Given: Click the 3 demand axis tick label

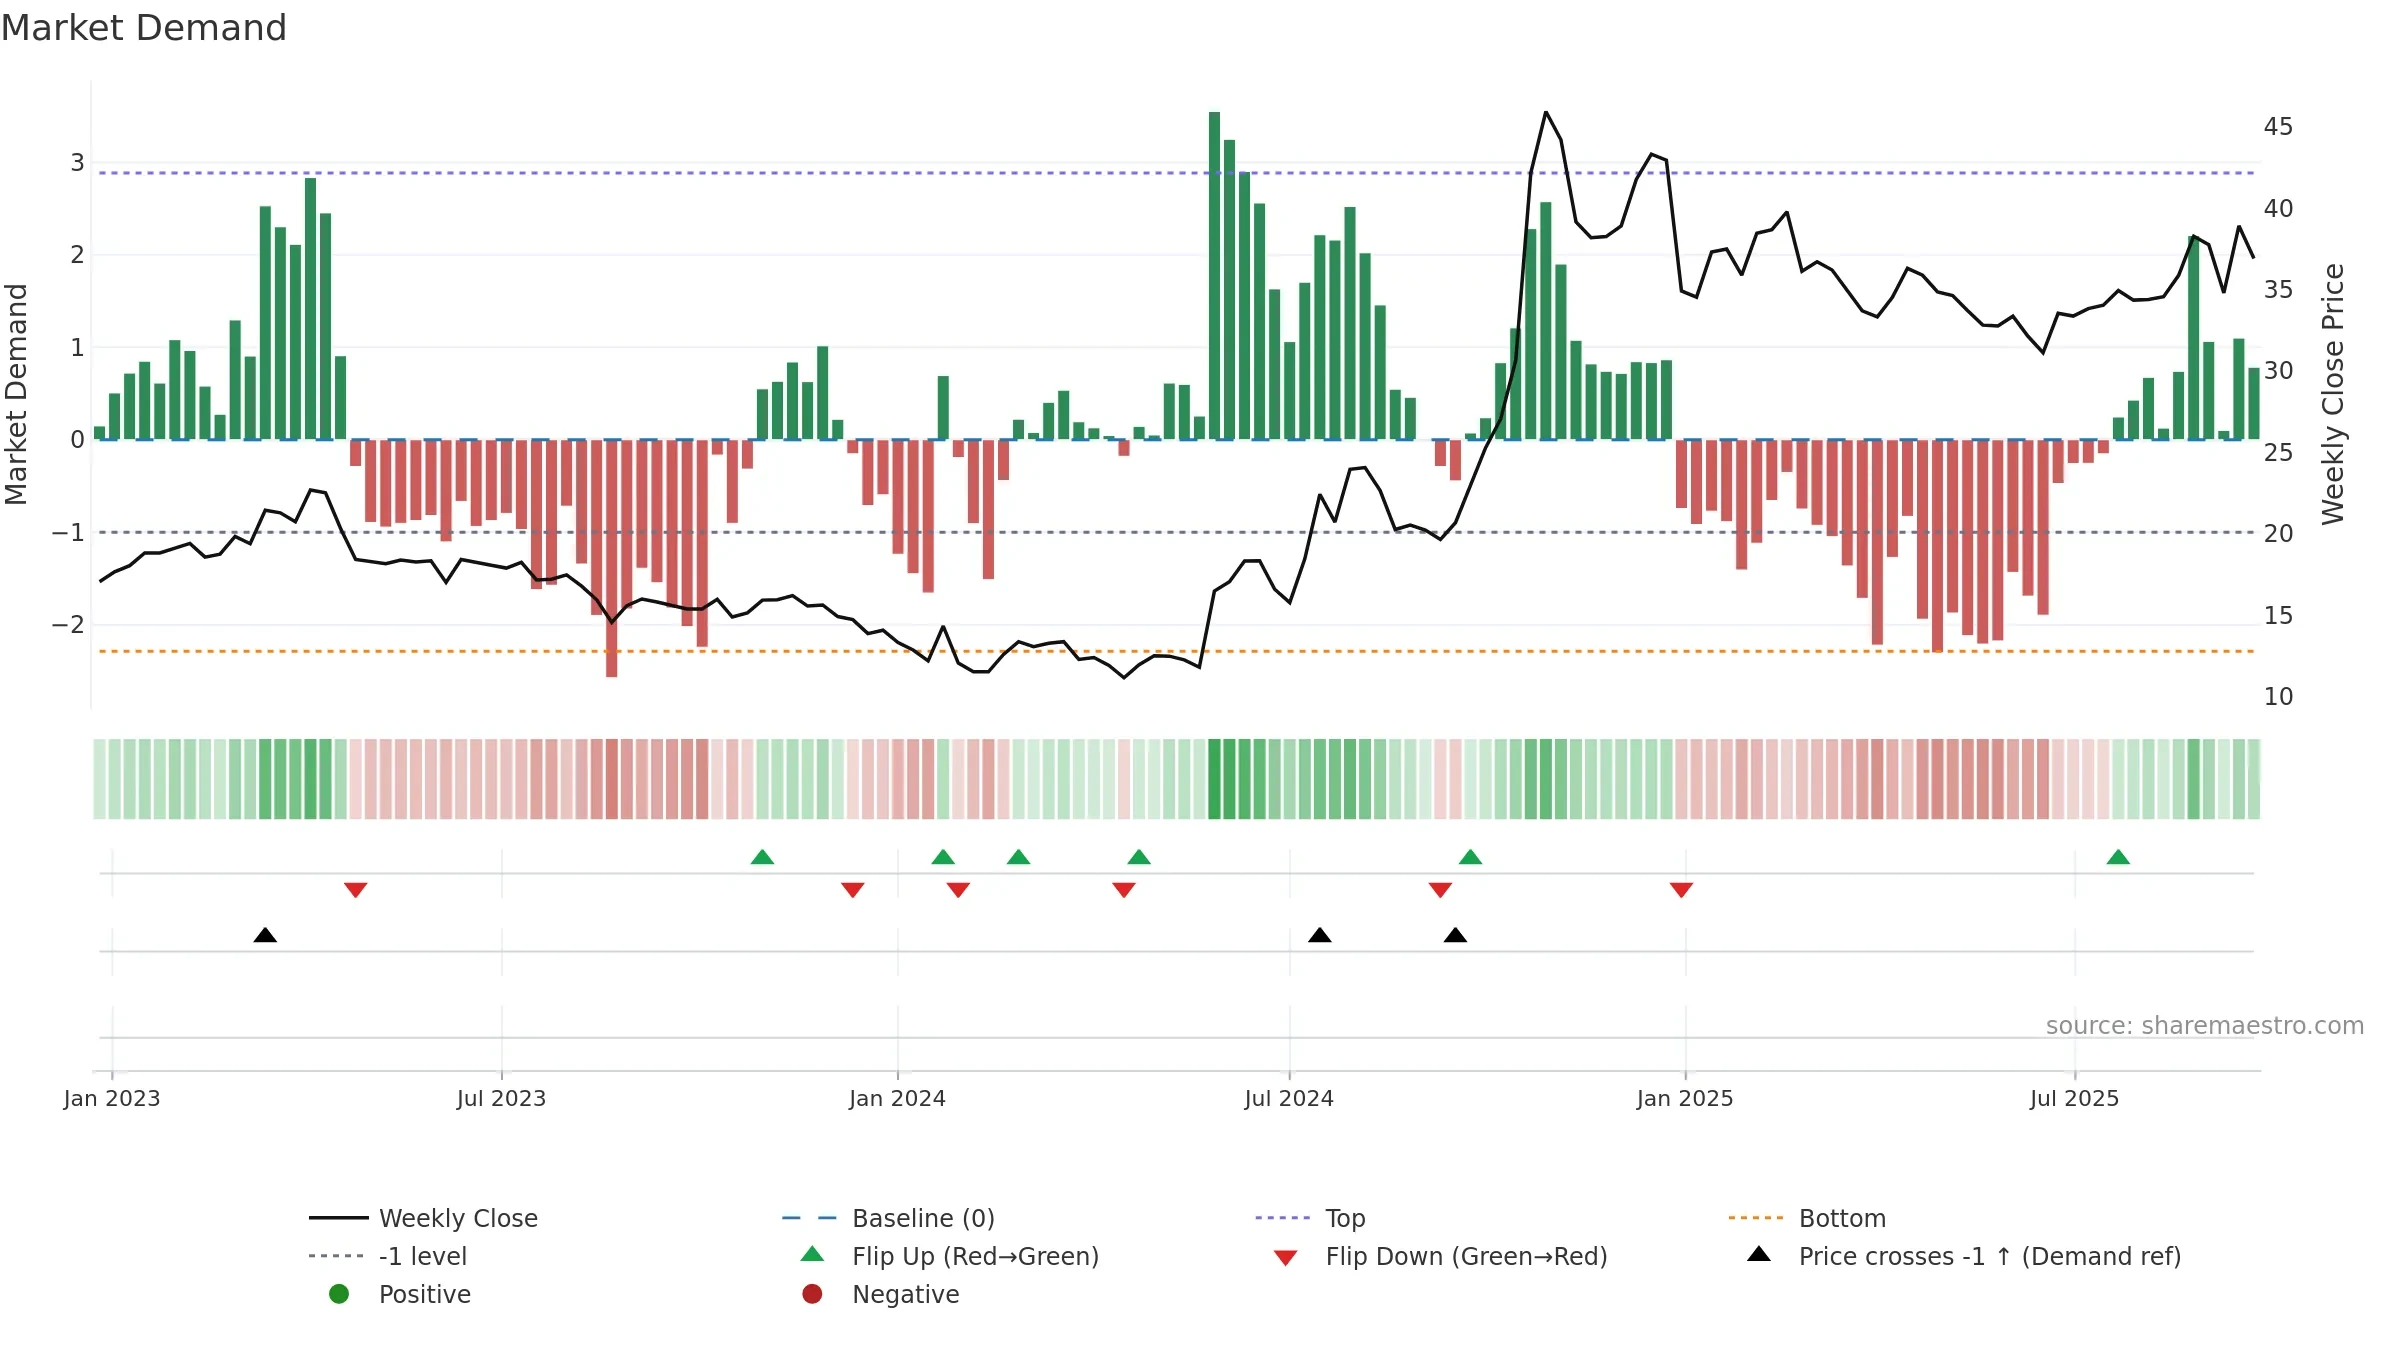Looking at the screenshot, I should pos(77,162).
